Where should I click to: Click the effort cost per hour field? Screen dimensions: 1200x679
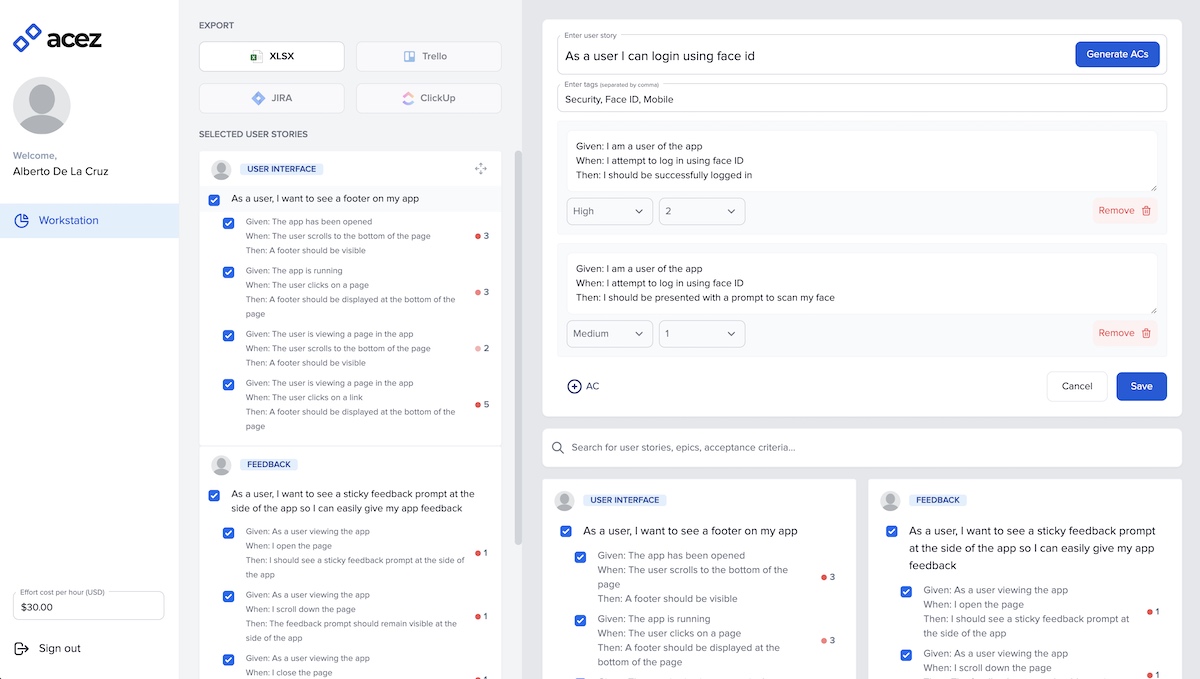88,605
